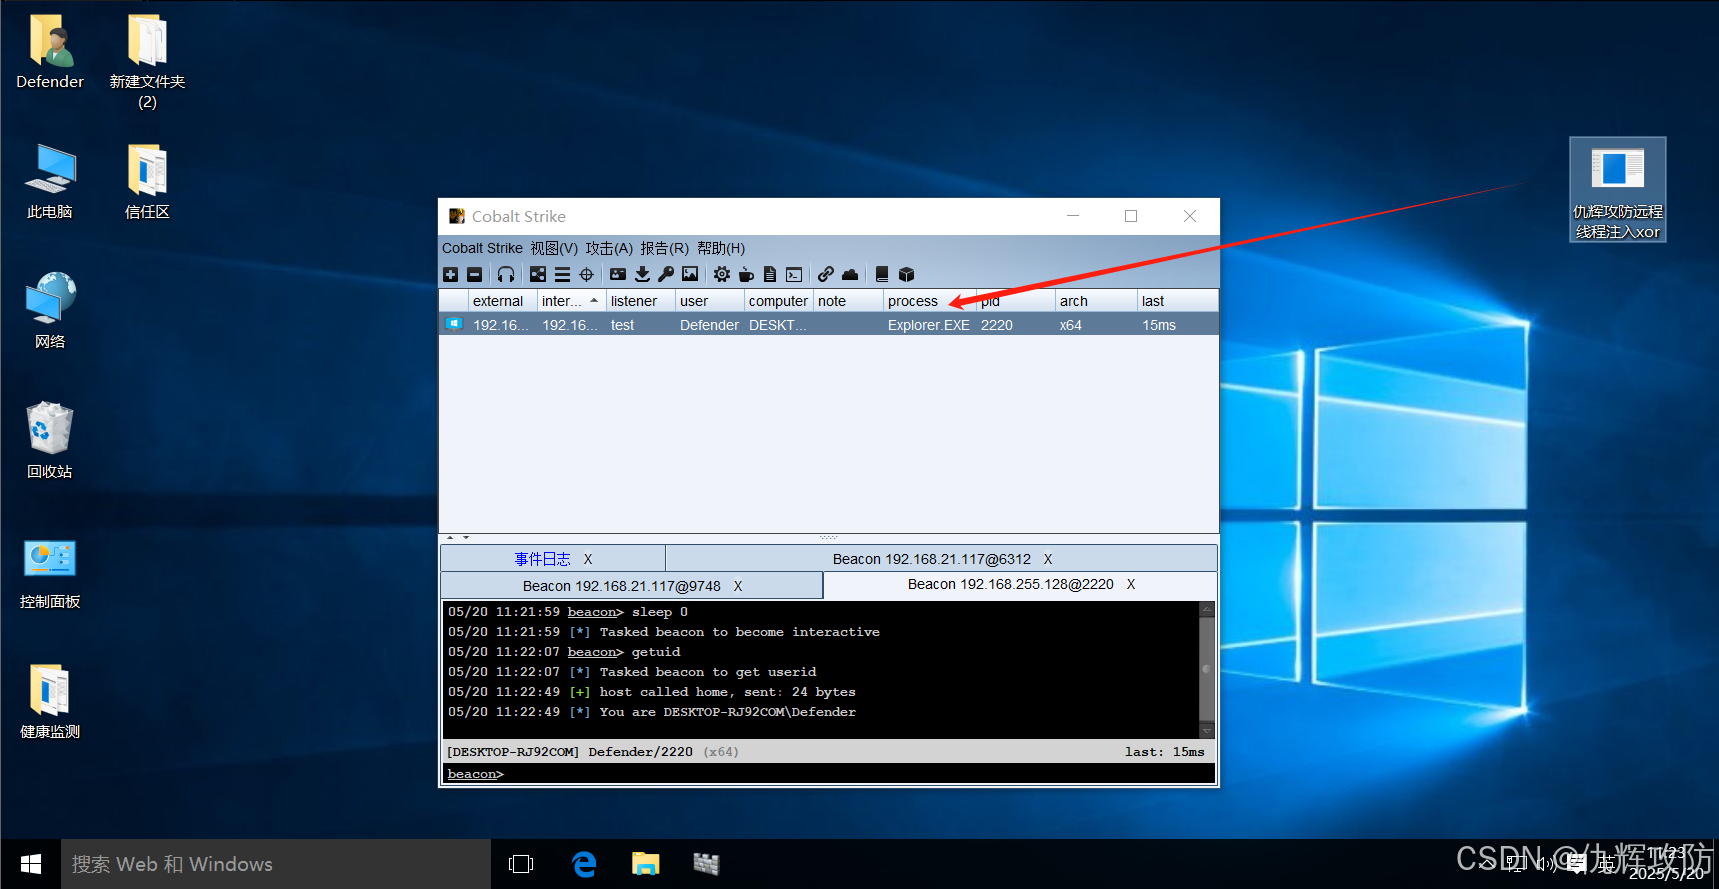Image resolution: width=1719 pixels, height=889 pixels.
Task: Select the 回收站 recycle bin icon
Action: click(x=50, y=440)
